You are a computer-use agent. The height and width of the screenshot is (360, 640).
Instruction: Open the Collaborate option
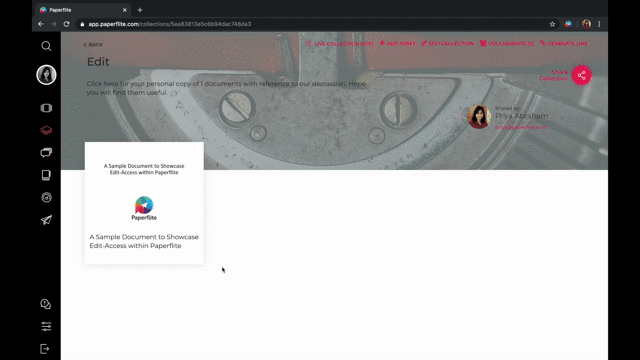507,43
